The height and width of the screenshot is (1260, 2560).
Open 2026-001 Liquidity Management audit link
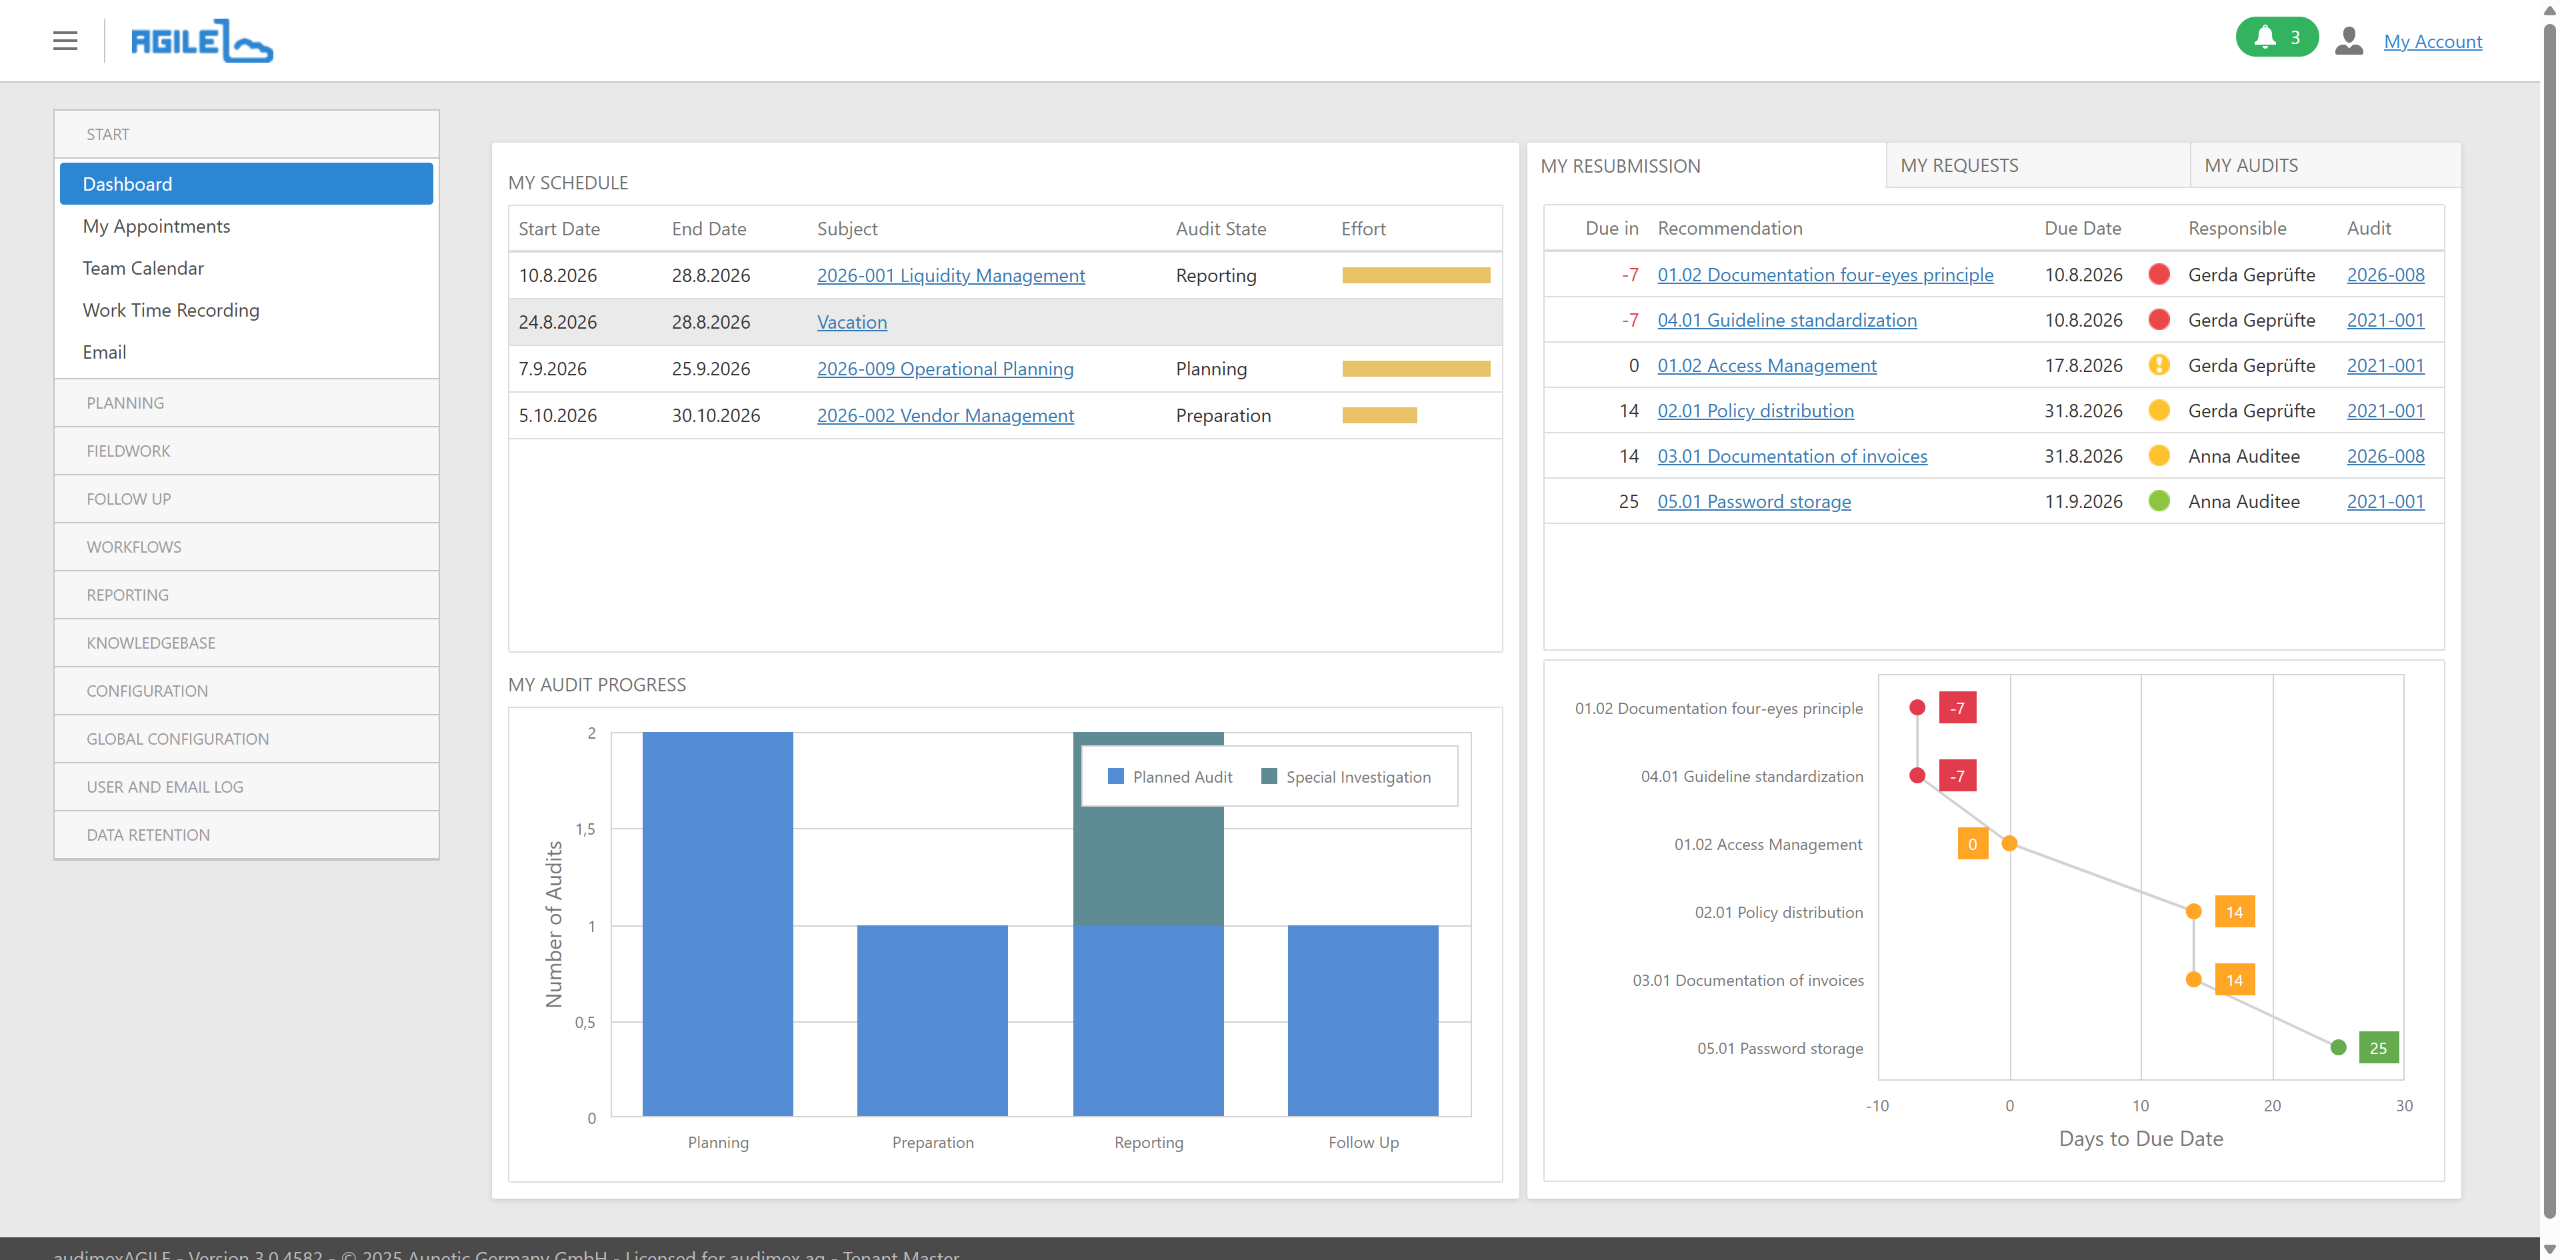[950, 276]
